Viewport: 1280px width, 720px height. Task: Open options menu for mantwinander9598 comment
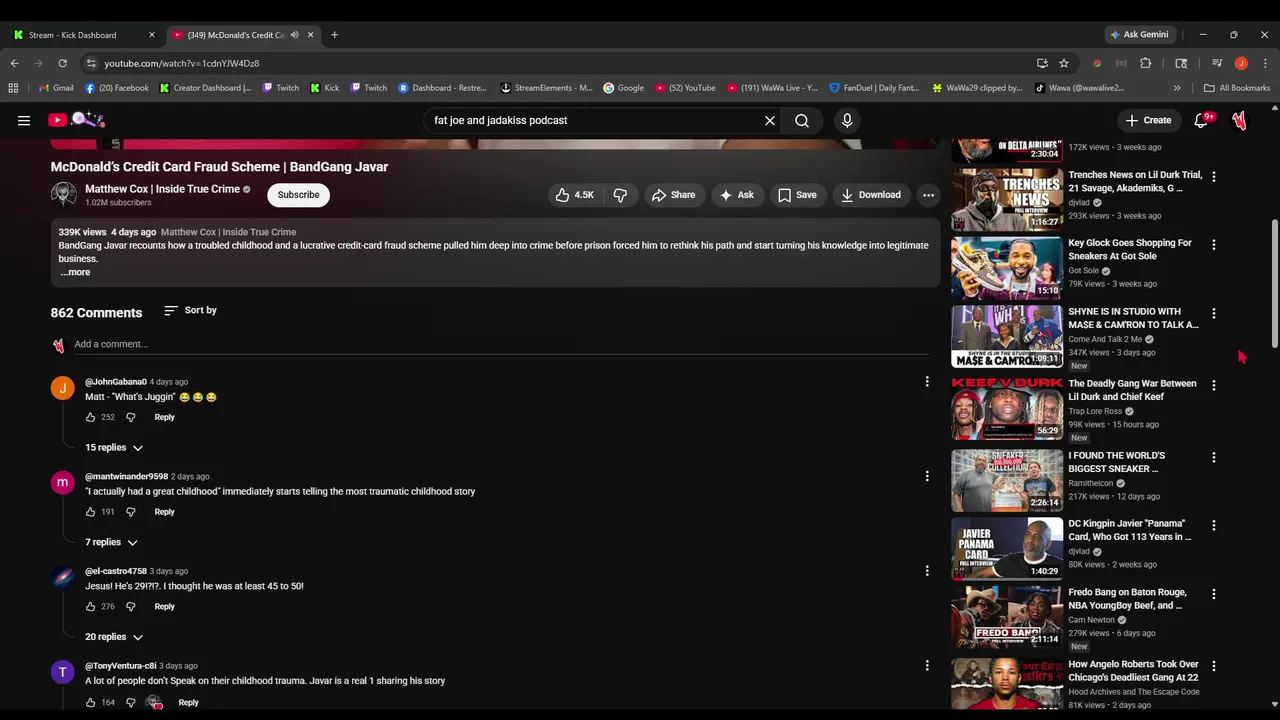click(927, 476)
